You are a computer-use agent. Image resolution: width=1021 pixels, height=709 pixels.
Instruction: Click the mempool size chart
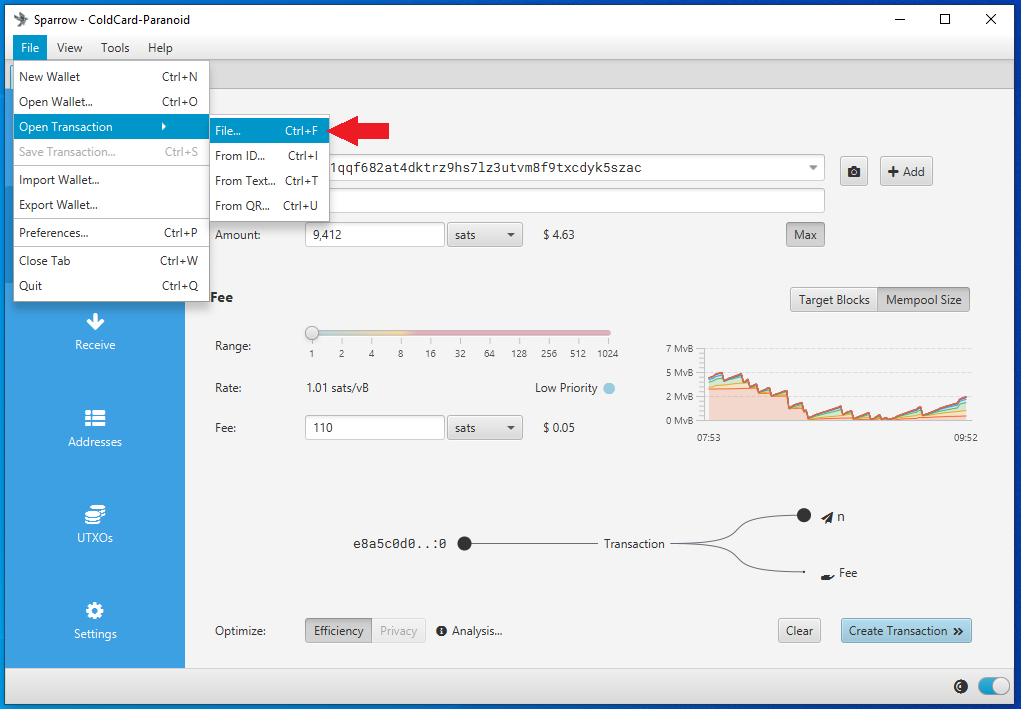(x=839, y=385)
